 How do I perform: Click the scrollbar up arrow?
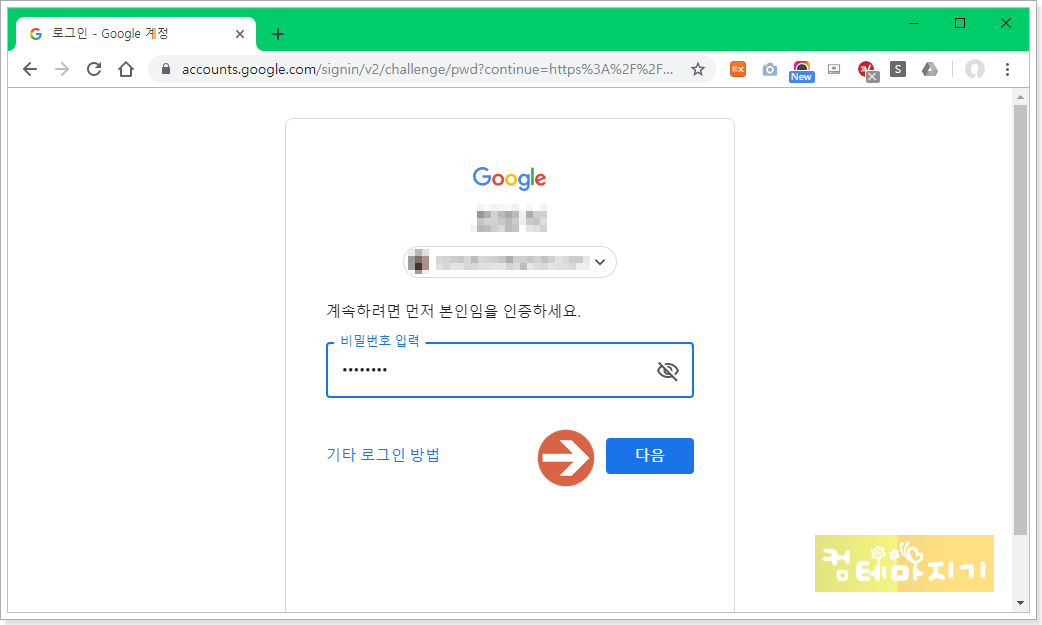pos(1021,97)
